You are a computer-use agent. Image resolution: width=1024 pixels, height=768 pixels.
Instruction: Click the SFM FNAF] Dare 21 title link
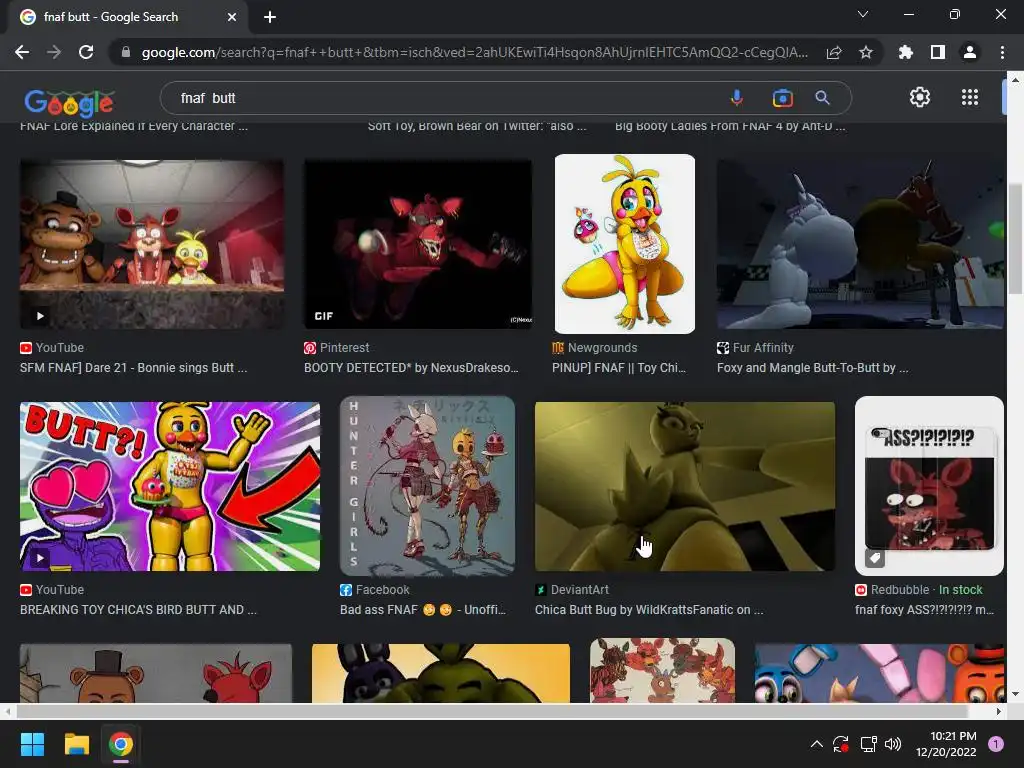click(133, 368)
